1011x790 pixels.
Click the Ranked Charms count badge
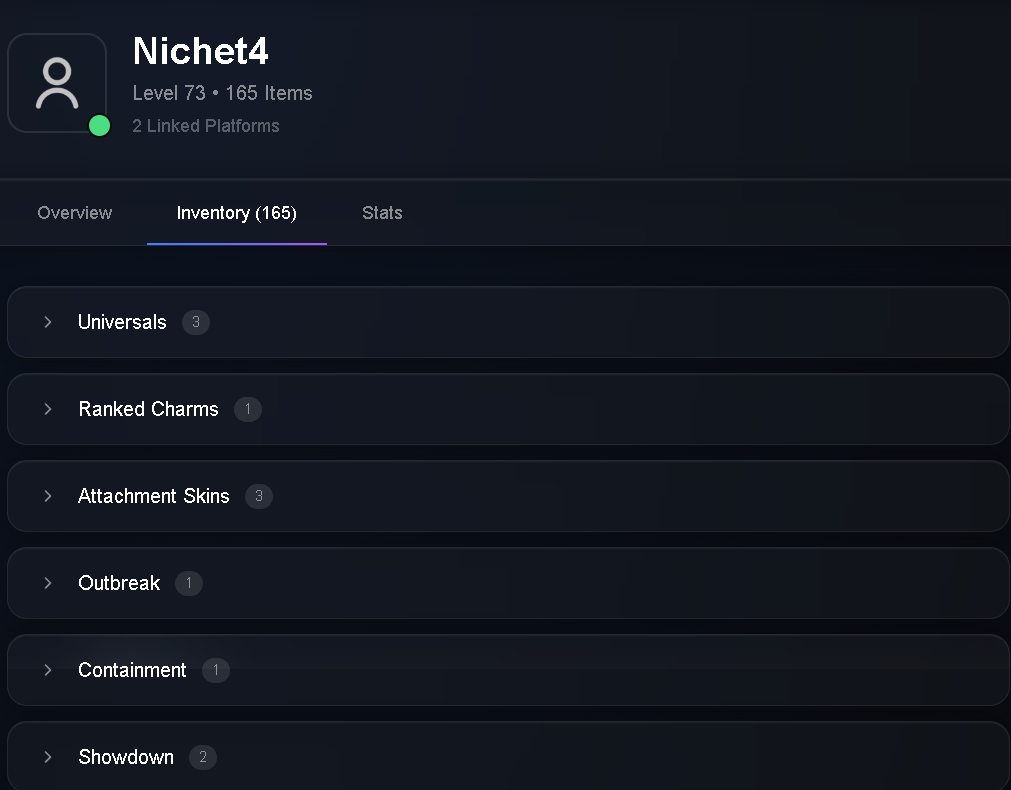pyautogui.click(x=248, y=409)
